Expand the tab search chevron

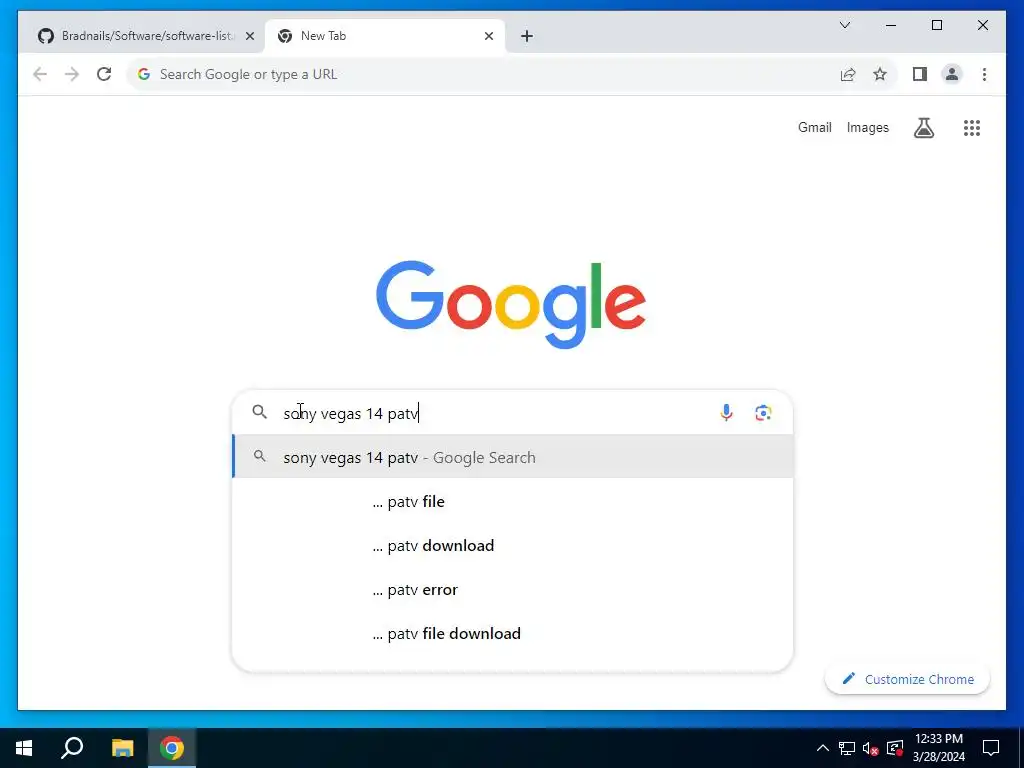pos(844,25)
